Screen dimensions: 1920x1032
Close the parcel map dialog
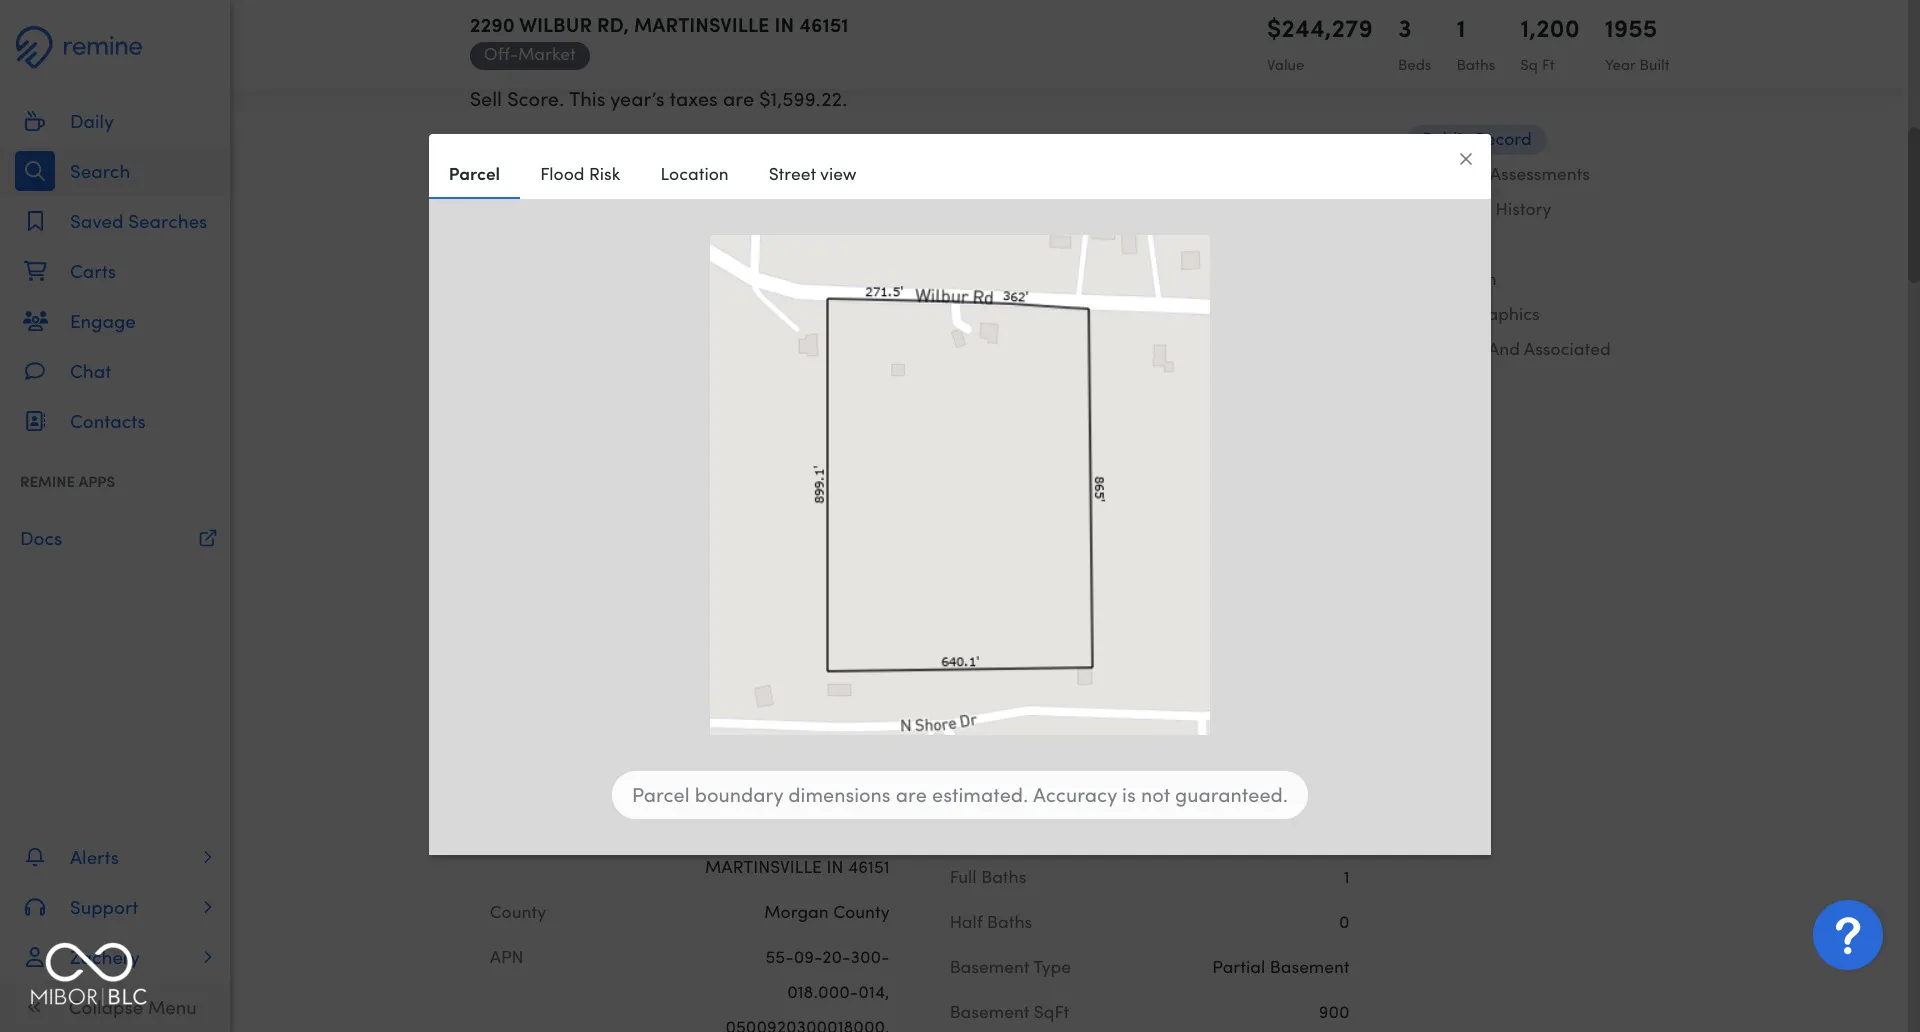(1465, 159)
